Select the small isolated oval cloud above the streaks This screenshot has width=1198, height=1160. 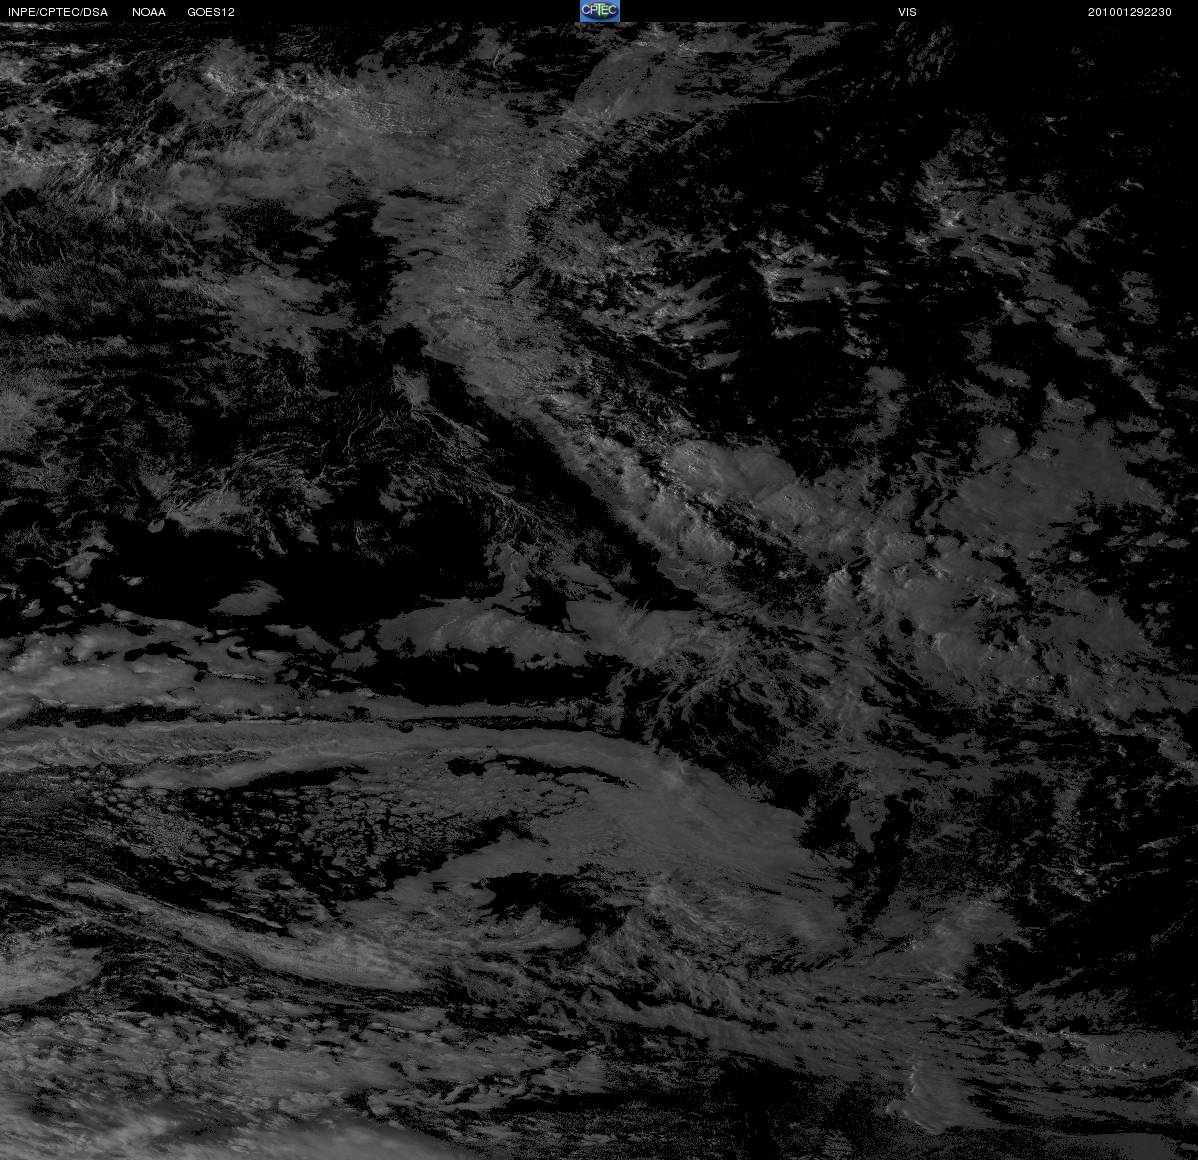tap(246, 598)
